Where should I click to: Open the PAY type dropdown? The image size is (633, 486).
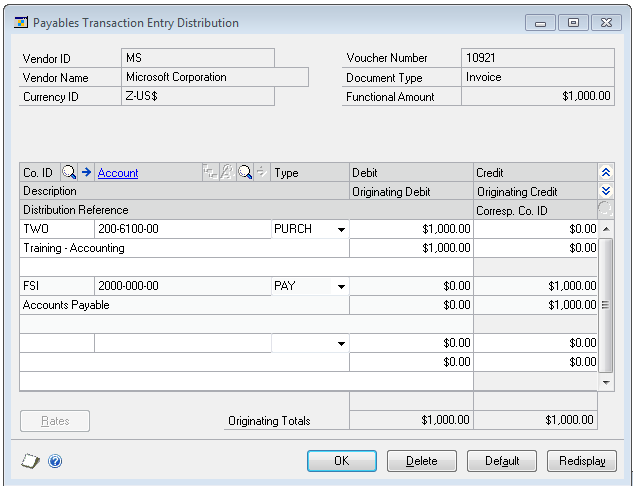341,287
